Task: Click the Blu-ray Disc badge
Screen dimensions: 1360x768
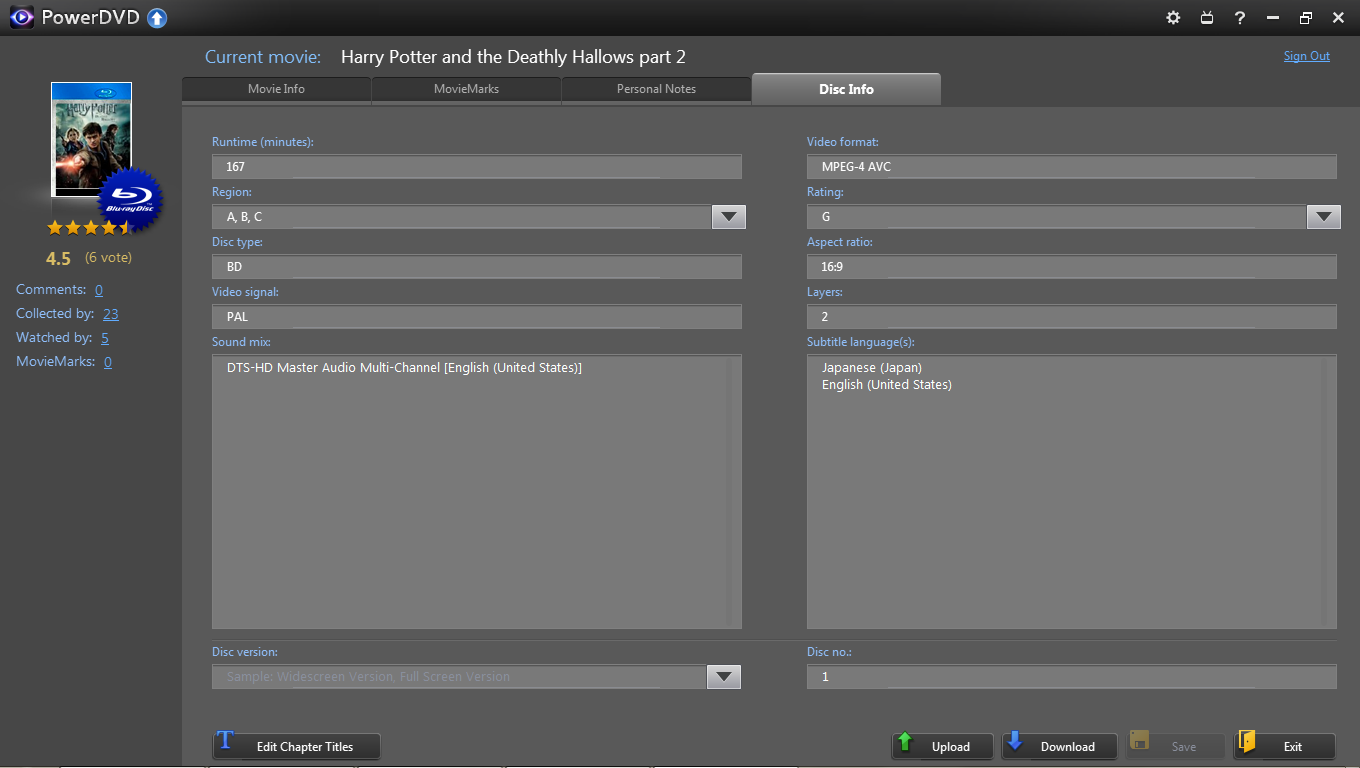Action: [x=130, y=200]
